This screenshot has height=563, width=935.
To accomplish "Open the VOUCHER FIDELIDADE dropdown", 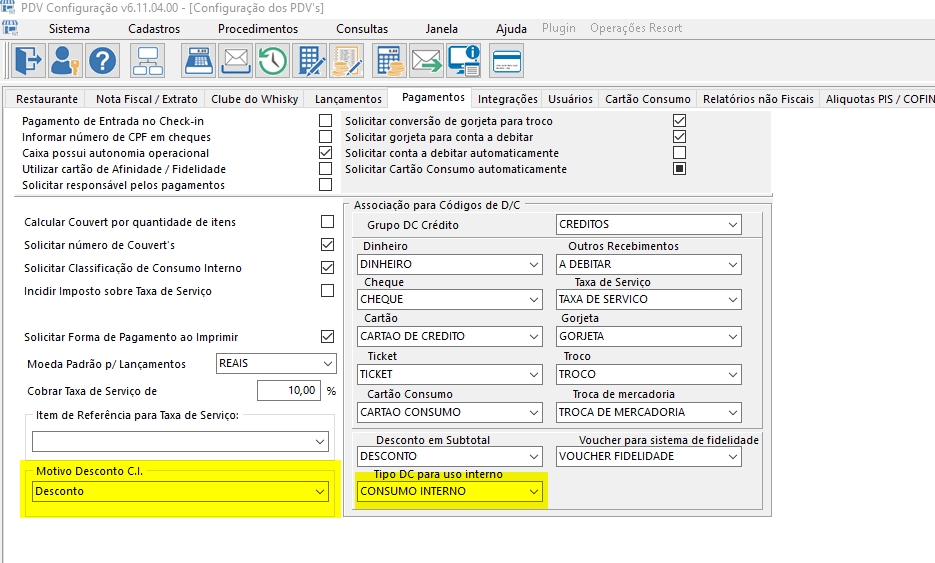I will pos(649,456).
